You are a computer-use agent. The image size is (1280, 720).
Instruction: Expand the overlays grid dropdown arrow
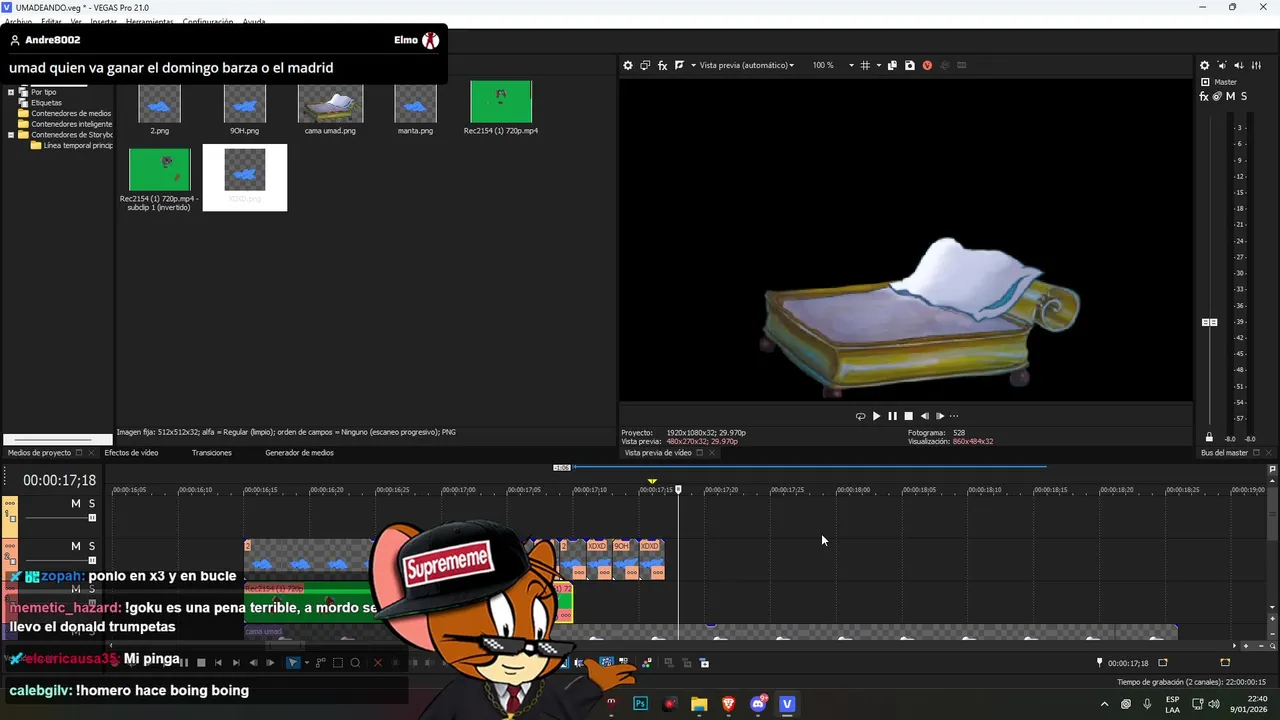coord(878,65)
